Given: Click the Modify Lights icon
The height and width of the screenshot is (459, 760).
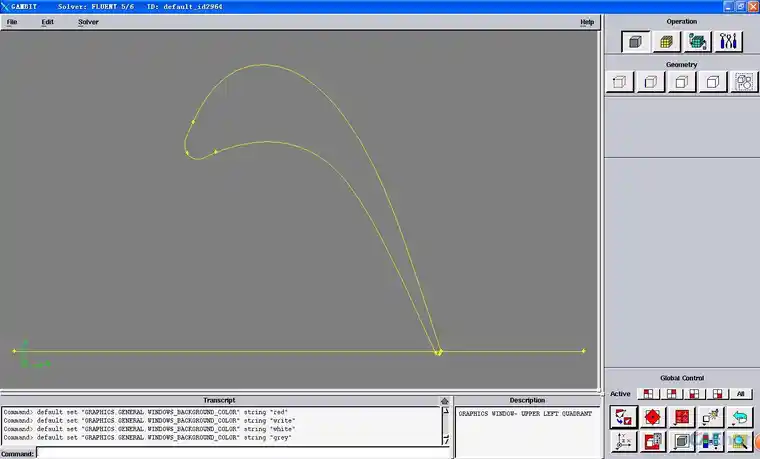Looking at the screenshot, I should pos(711,417).
